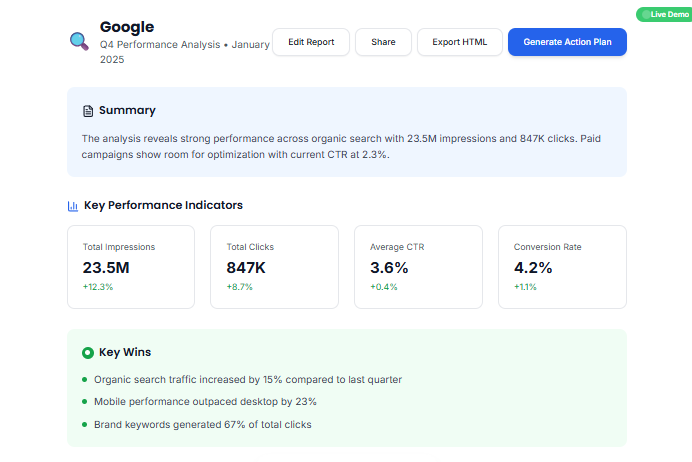Click the Google report title
This screenshot has height=462, width=692.
(127, 27)
